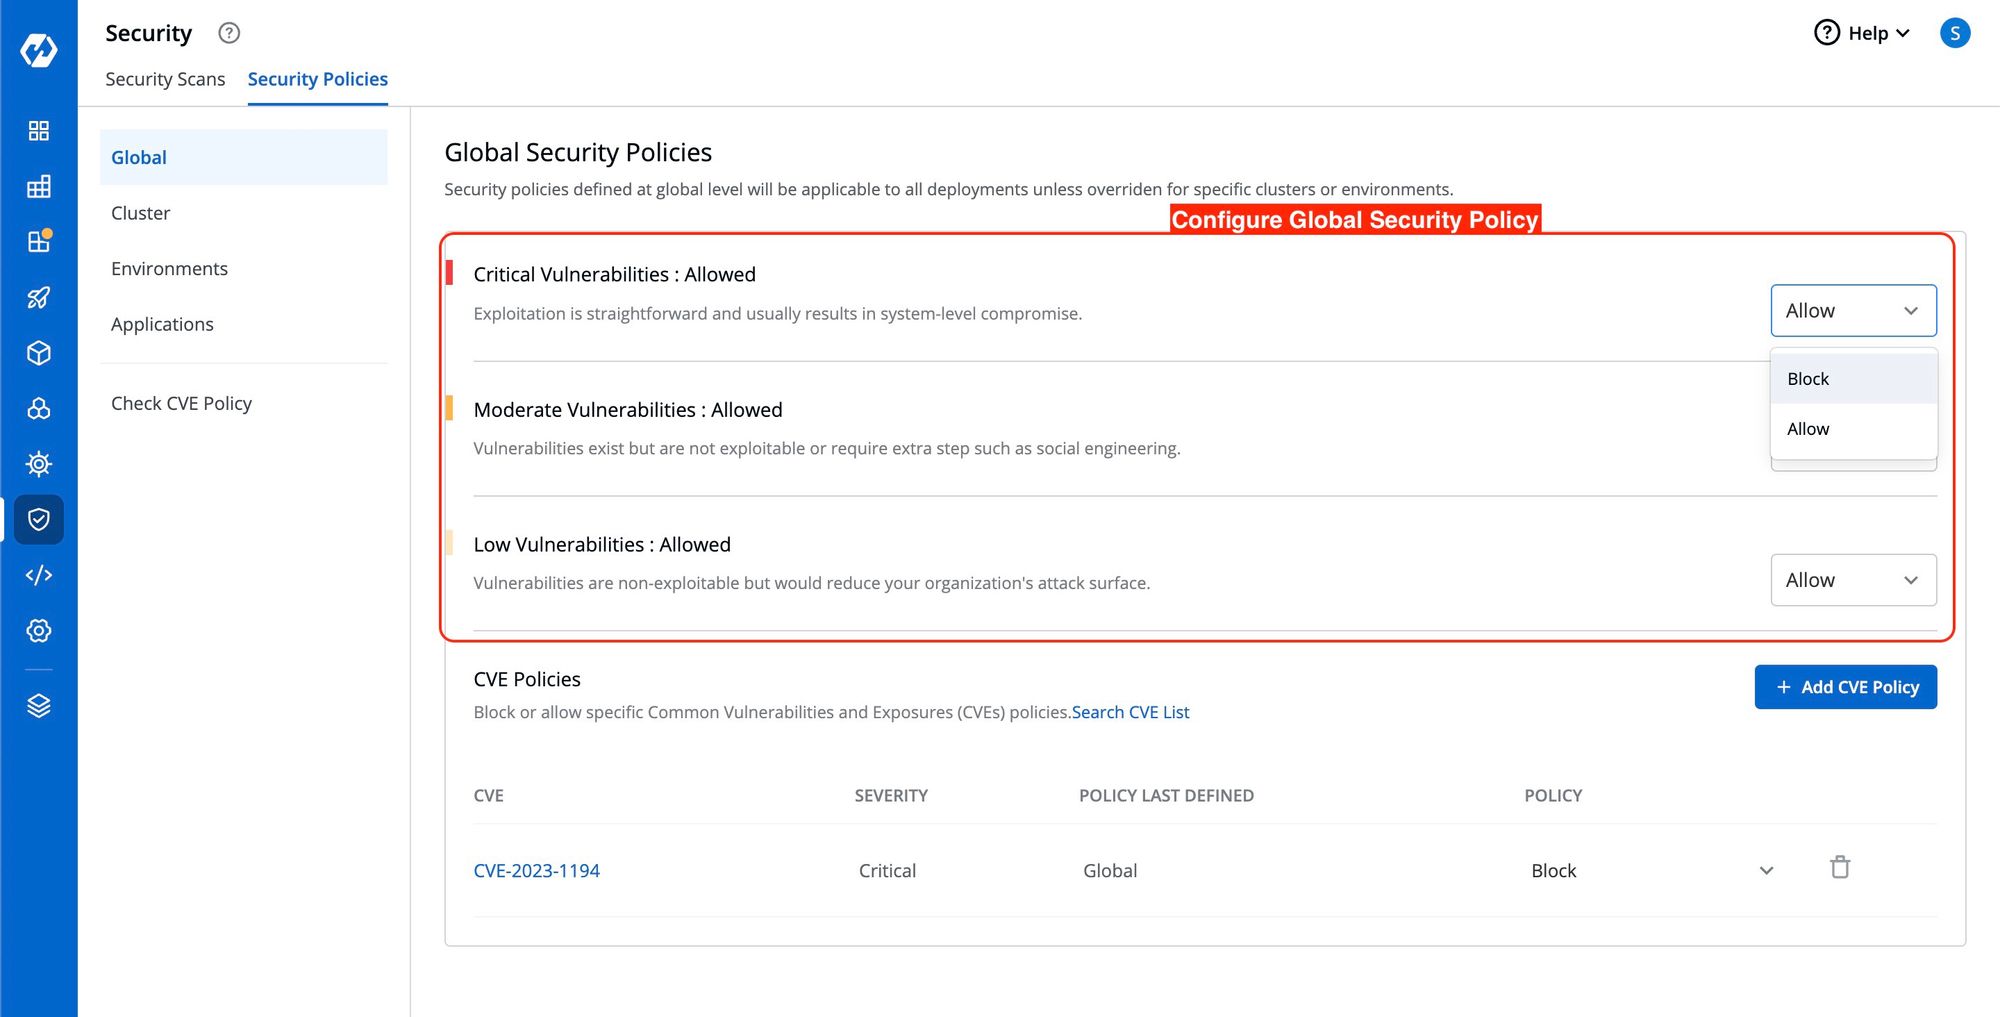Screen dimensions: 2000x1017
Task: Switch to the Security Scans tab
Action: [165, 79]
